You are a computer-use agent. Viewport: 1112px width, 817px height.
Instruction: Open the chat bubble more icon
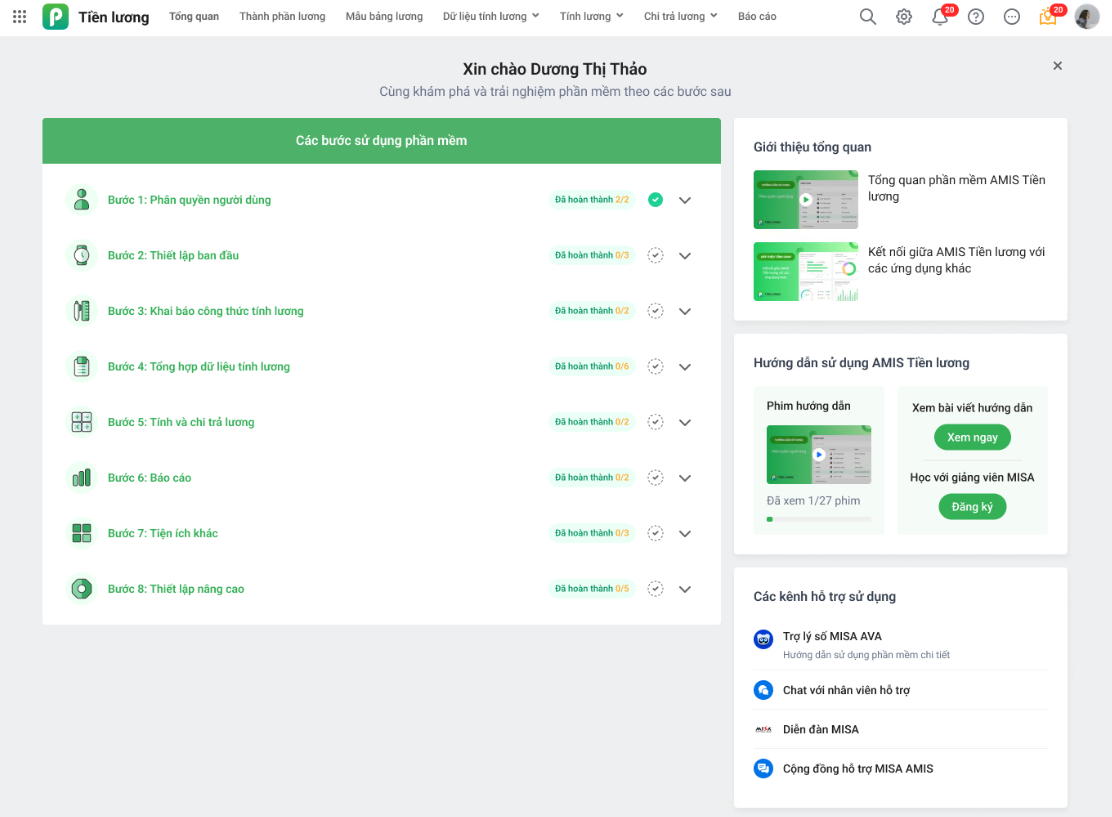coord(1012,16)
